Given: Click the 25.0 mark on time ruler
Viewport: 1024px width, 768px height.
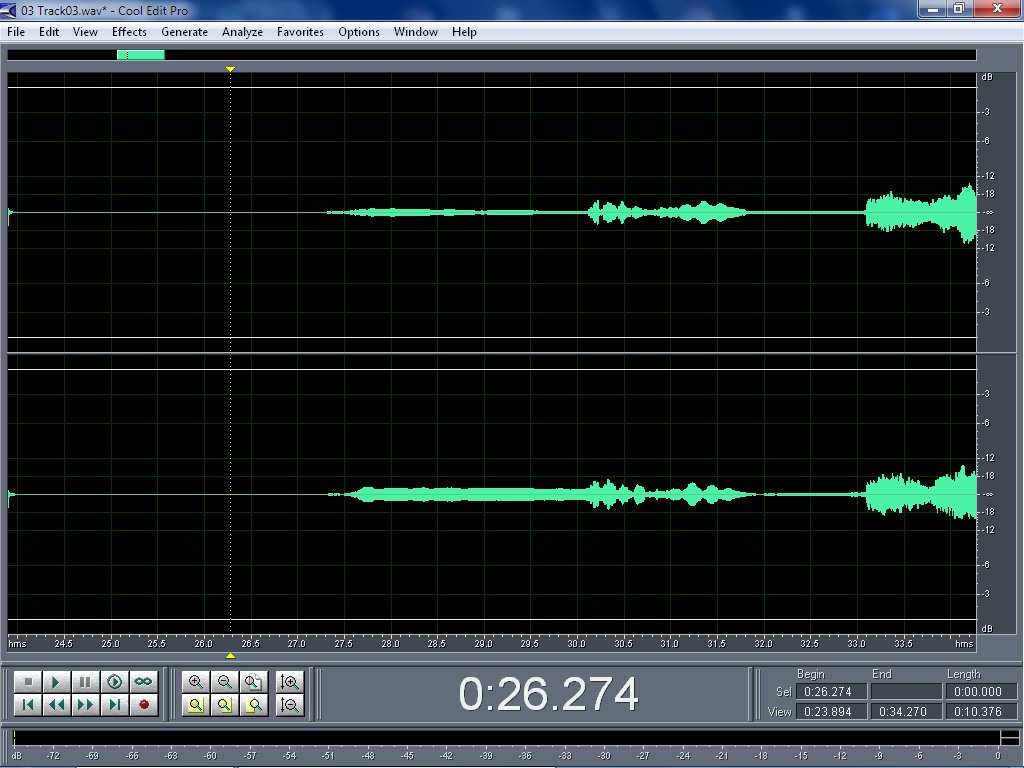Looking at the screenshot, I should click(110, 644).
